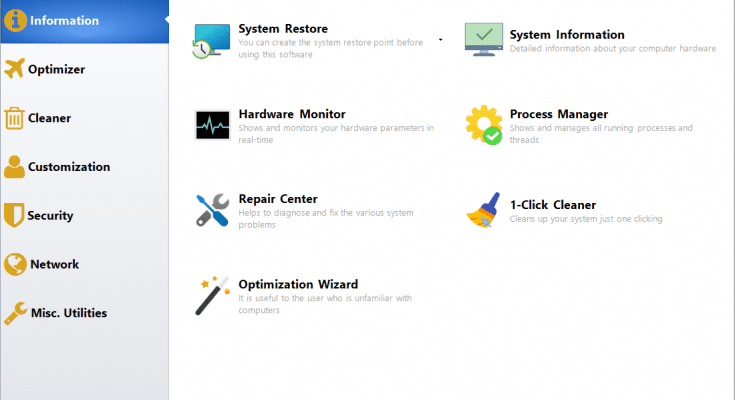Click the System Information green checkmark monitor icon
The width and height of the screenshot is (735, 400).
484,41
